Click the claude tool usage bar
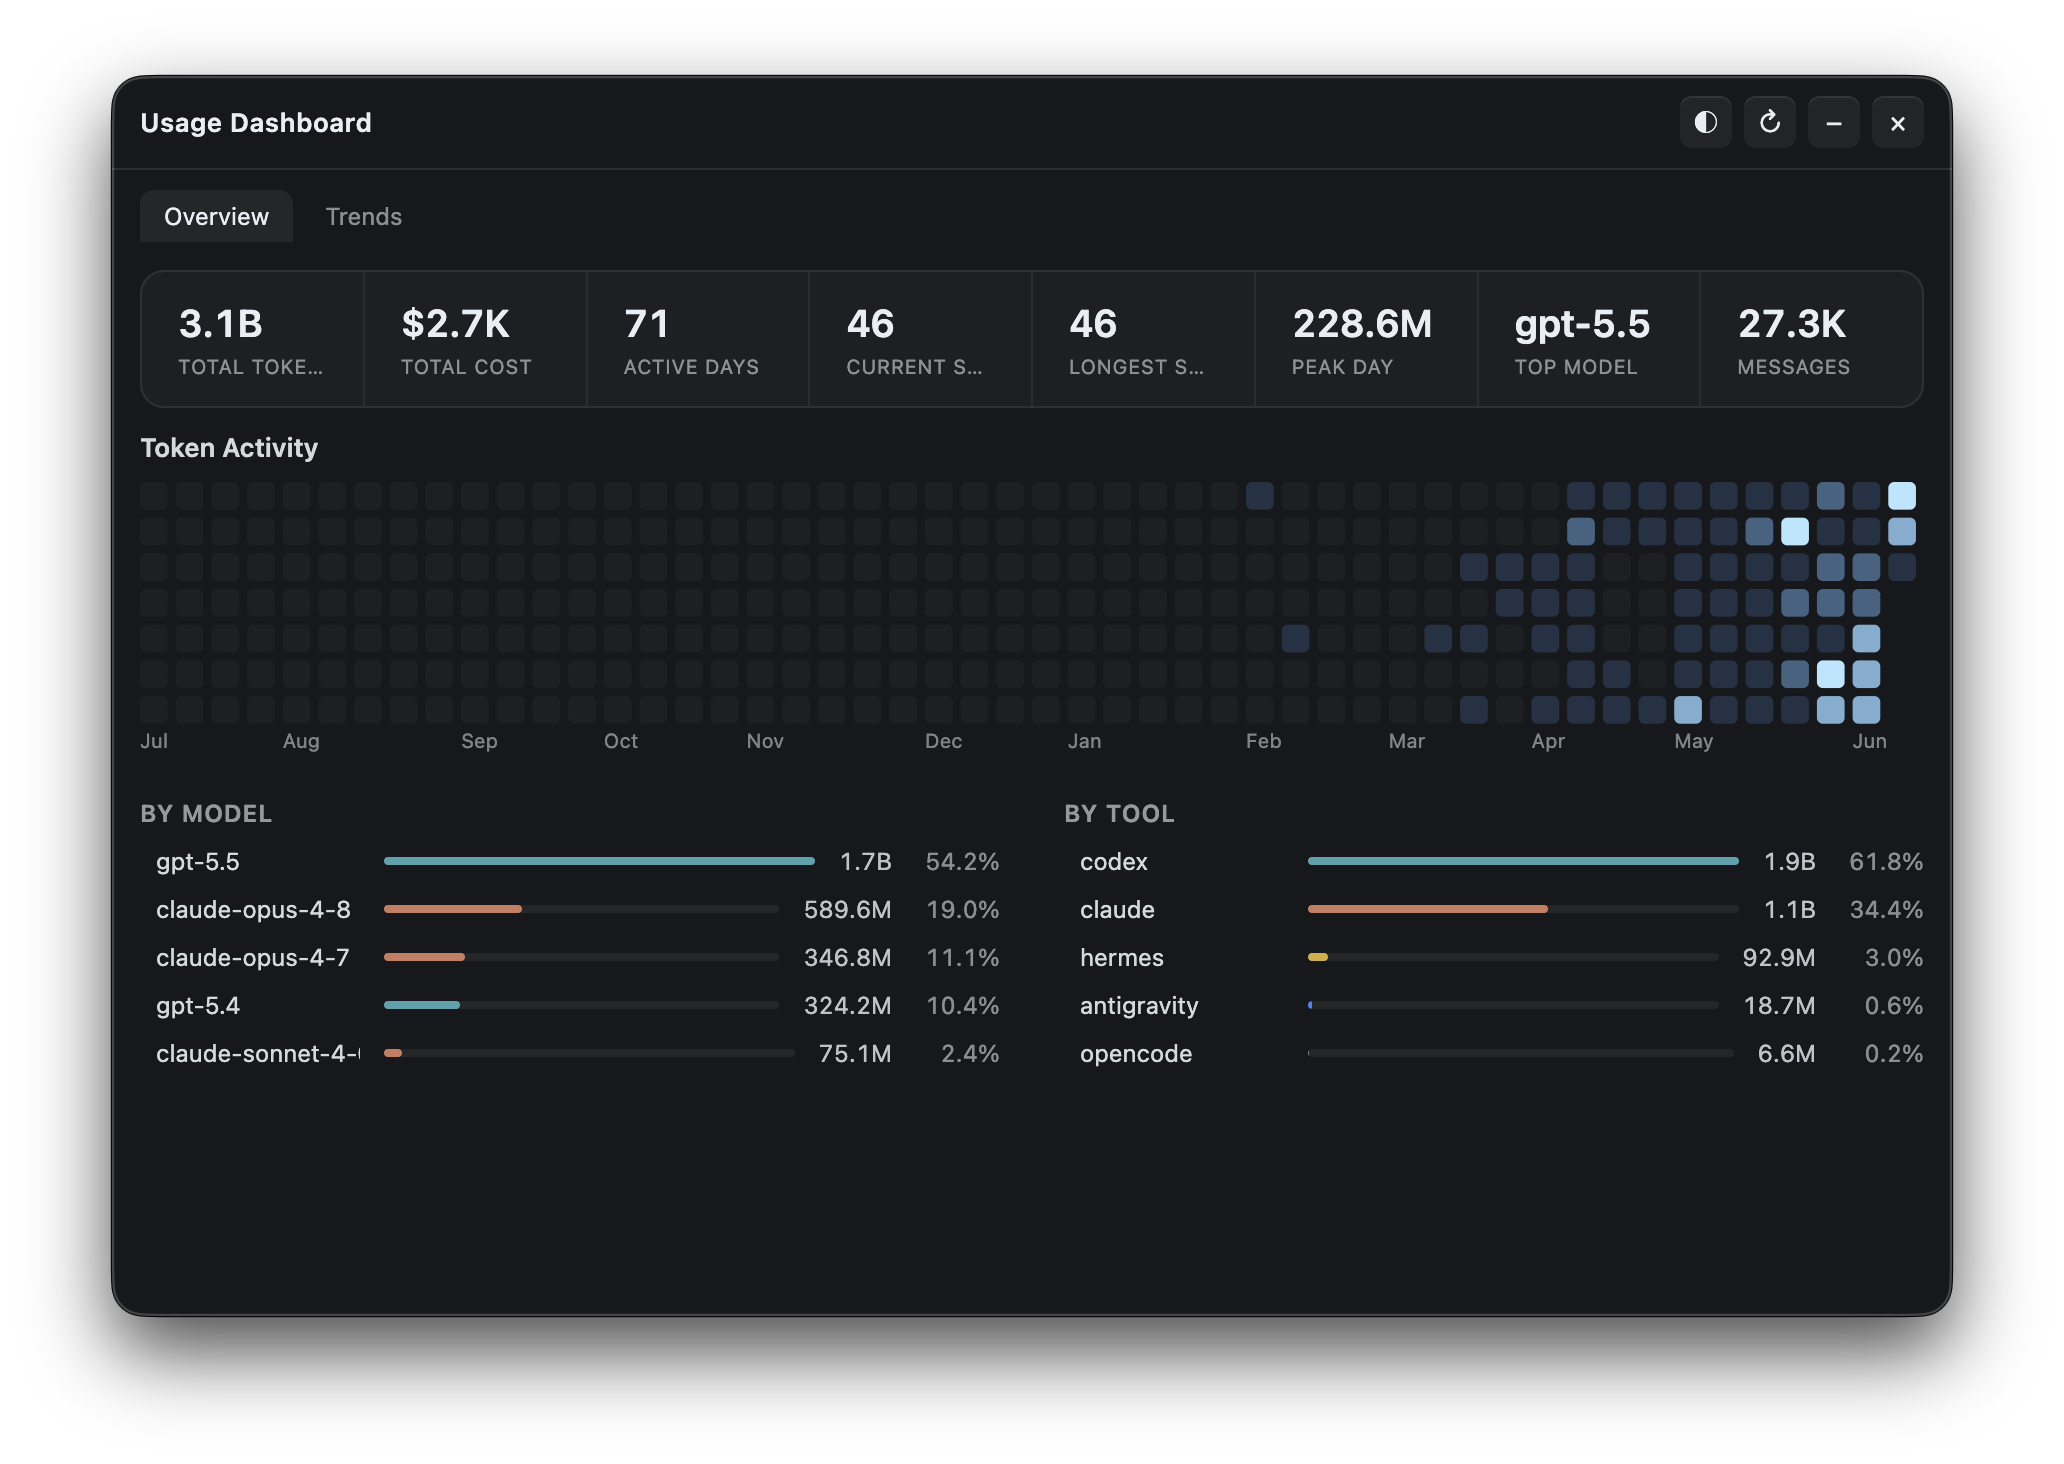This screenshot has height=1464, width=2064. click(1523, 909)
